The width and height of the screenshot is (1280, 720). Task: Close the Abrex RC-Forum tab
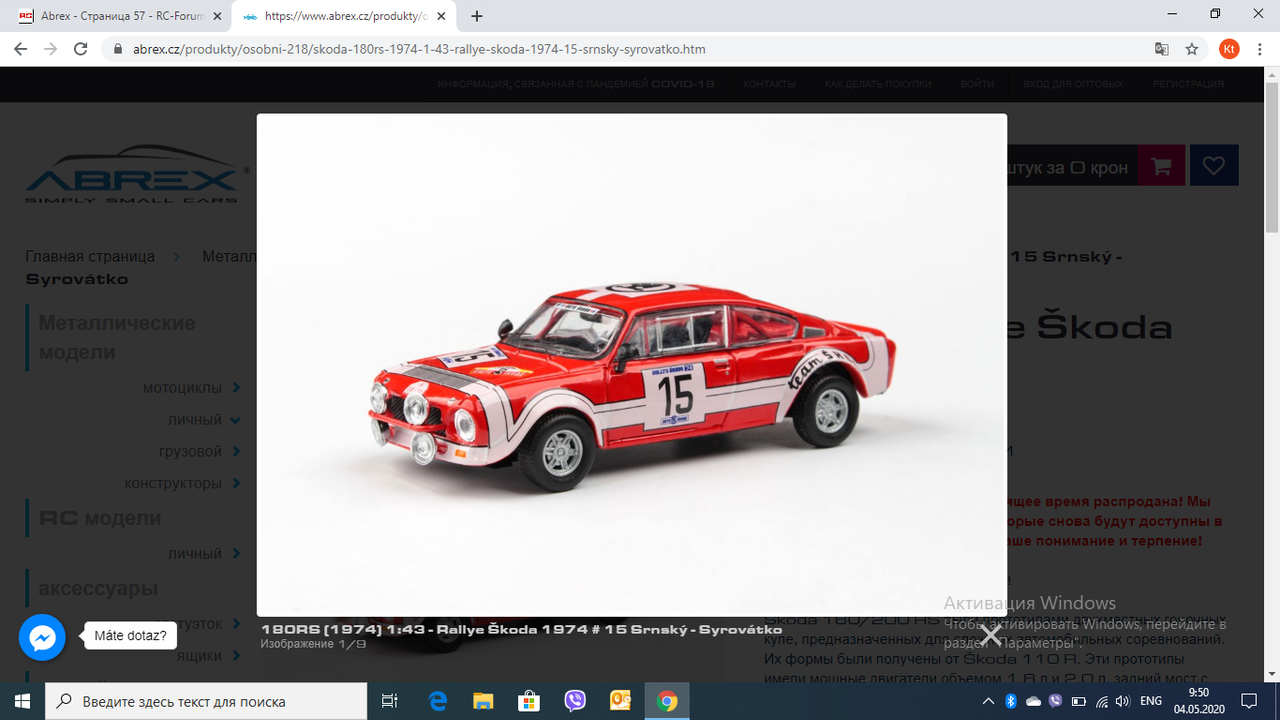217,16
